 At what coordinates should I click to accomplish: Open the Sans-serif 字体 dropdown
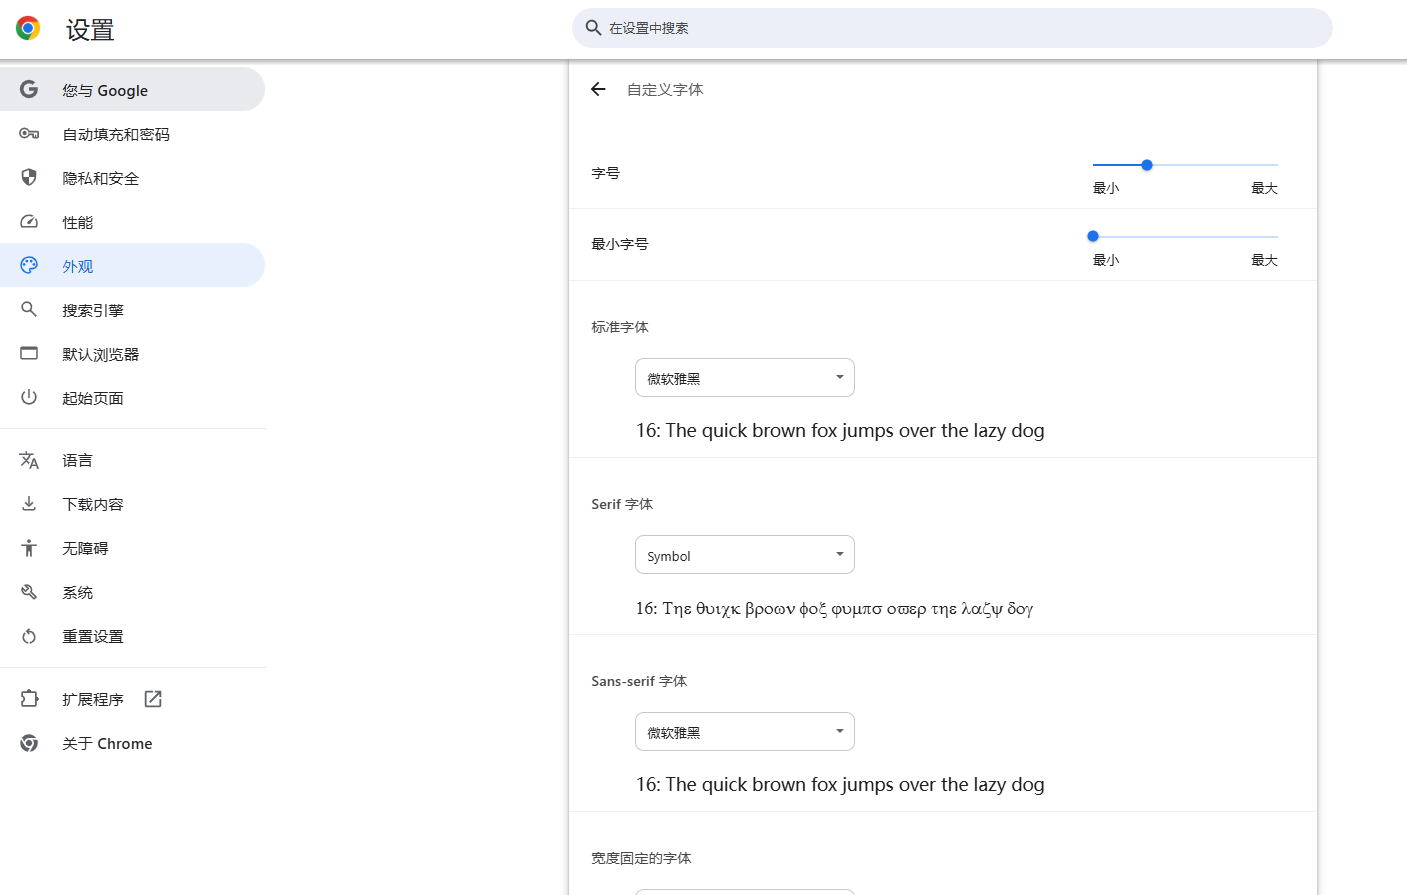point(745,732)
